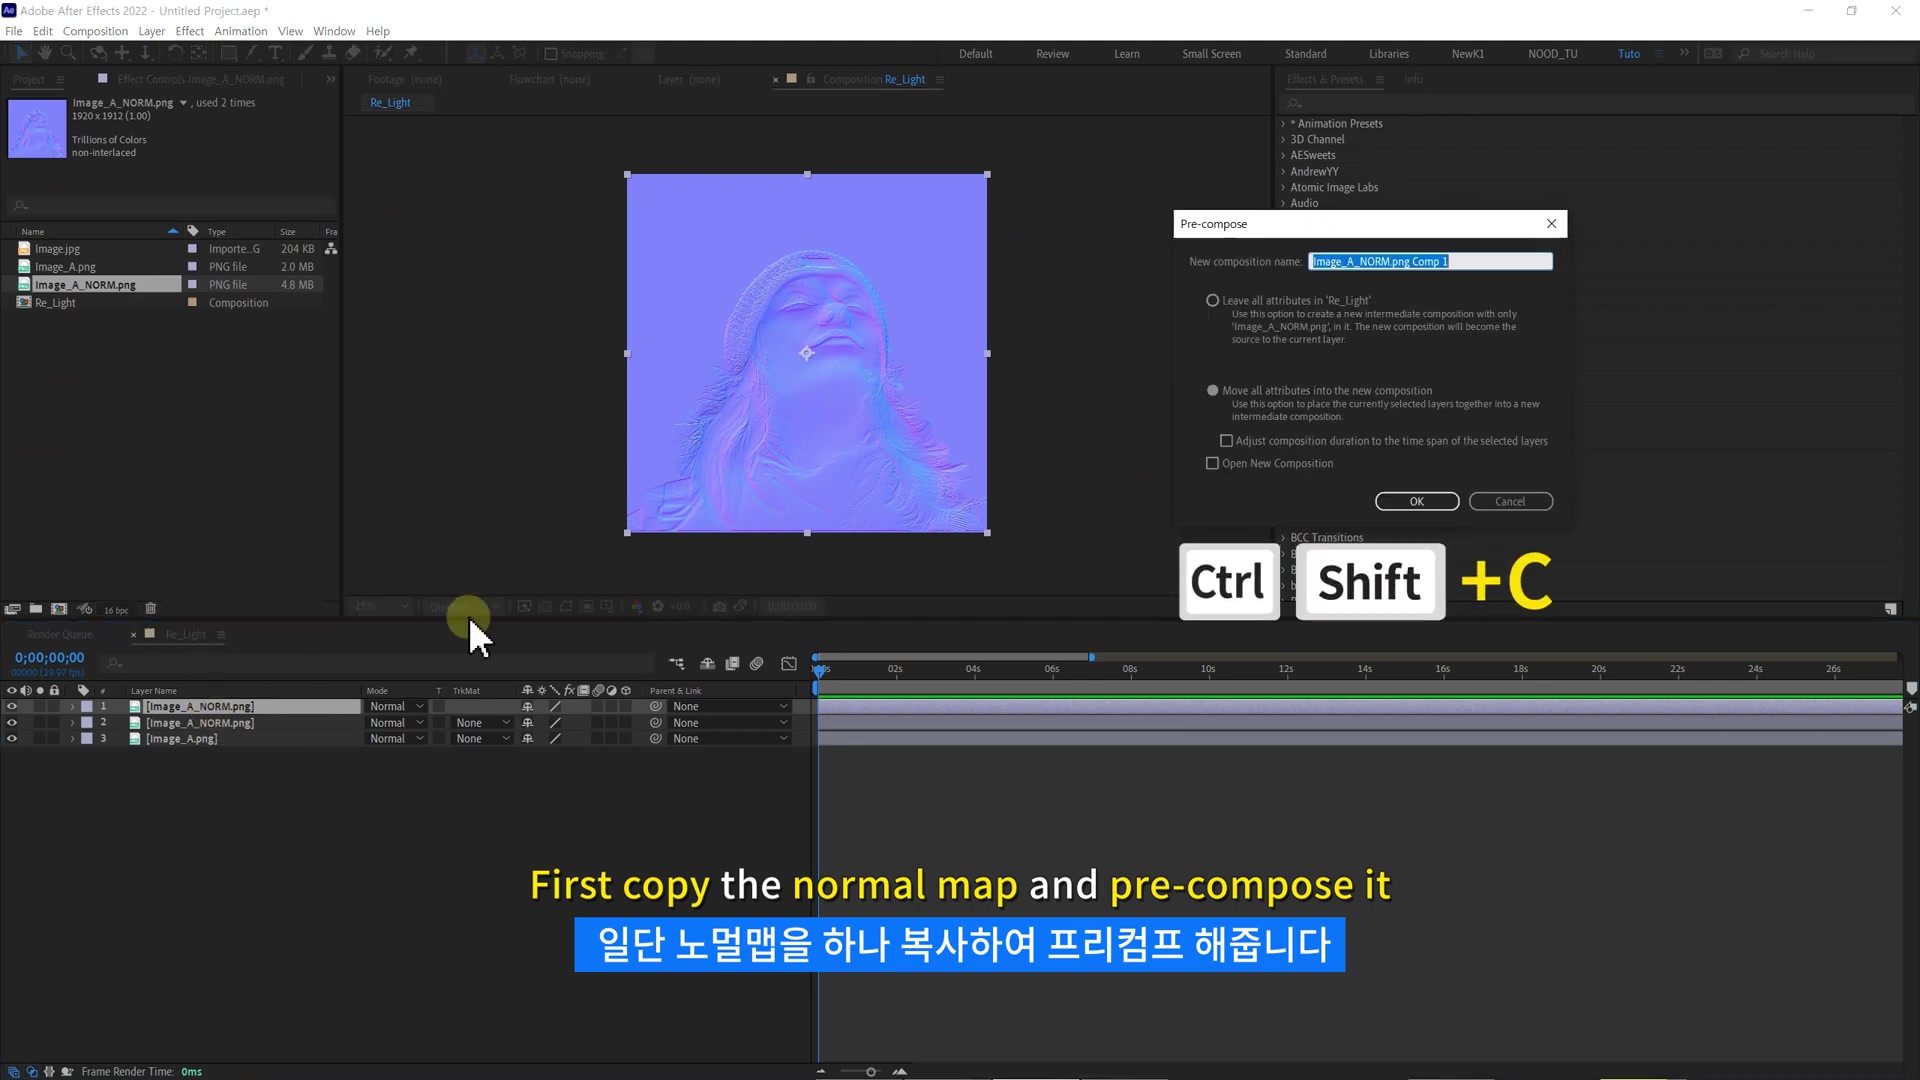Screen dimensions: 1920x1080
Task: Check the Open New Composition option
Action: point(1211,463)
